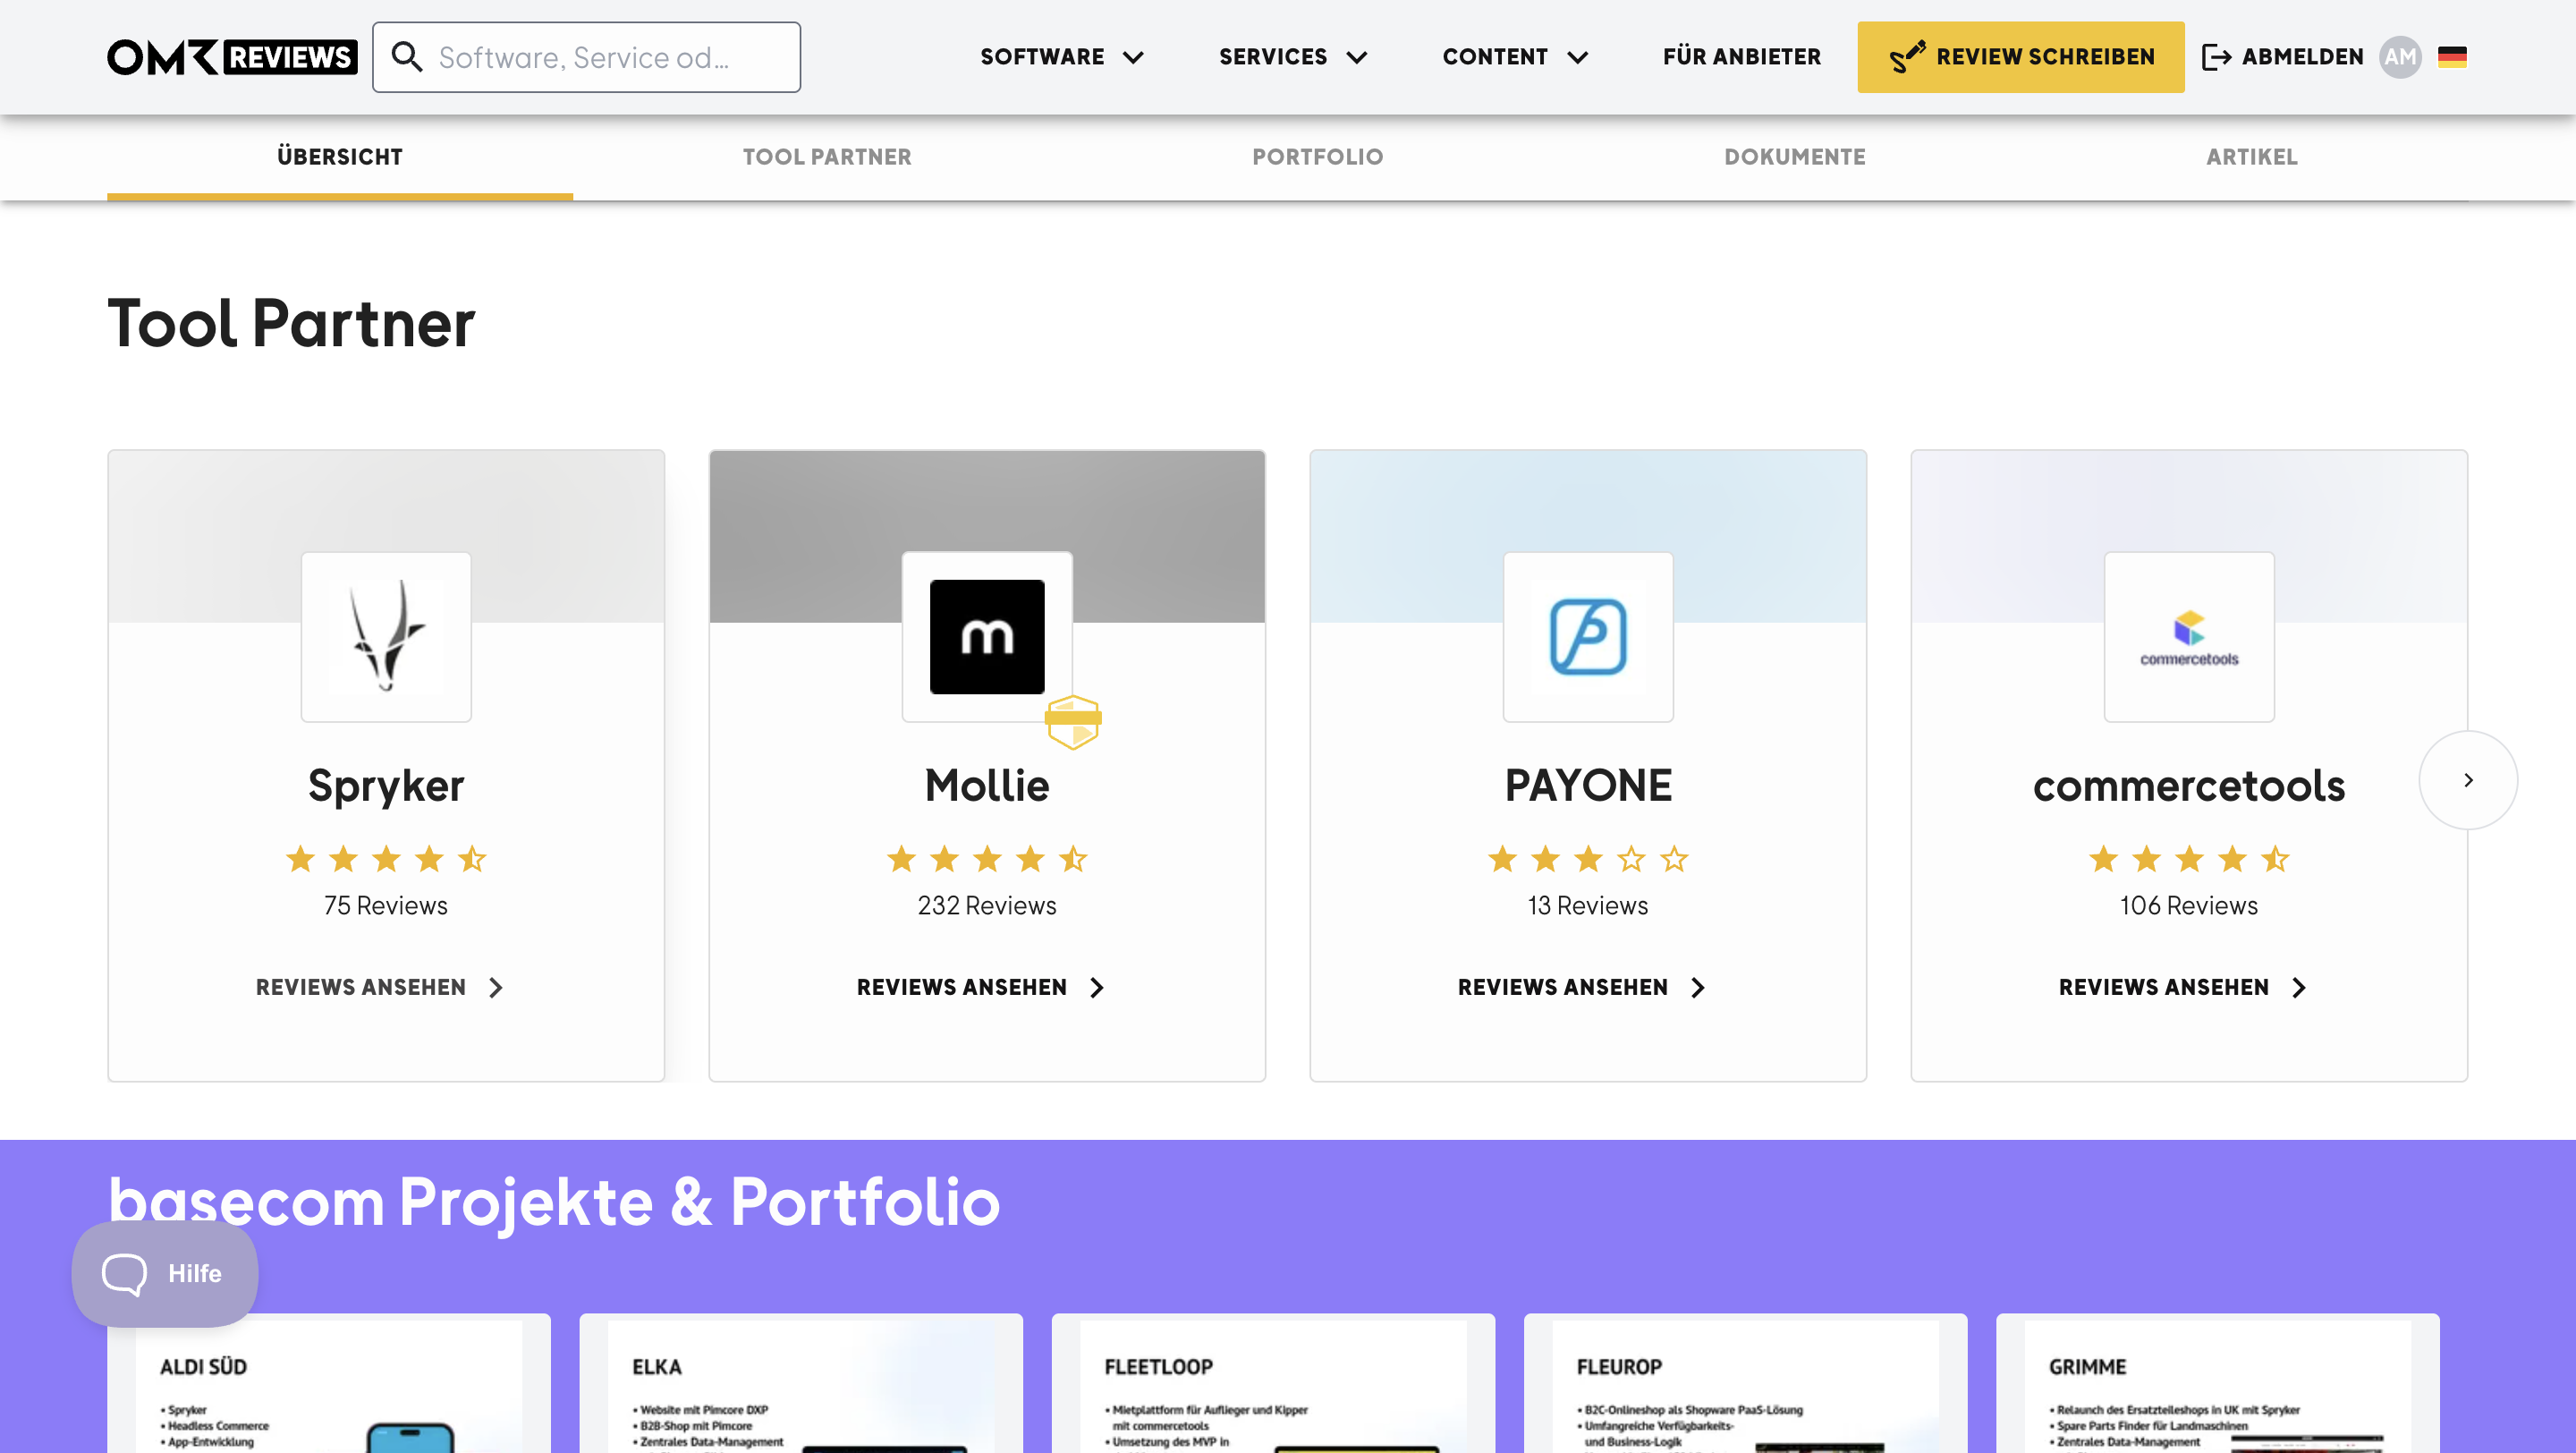
Task: Open the commercetools logo tile
Action: point(2189,637)
